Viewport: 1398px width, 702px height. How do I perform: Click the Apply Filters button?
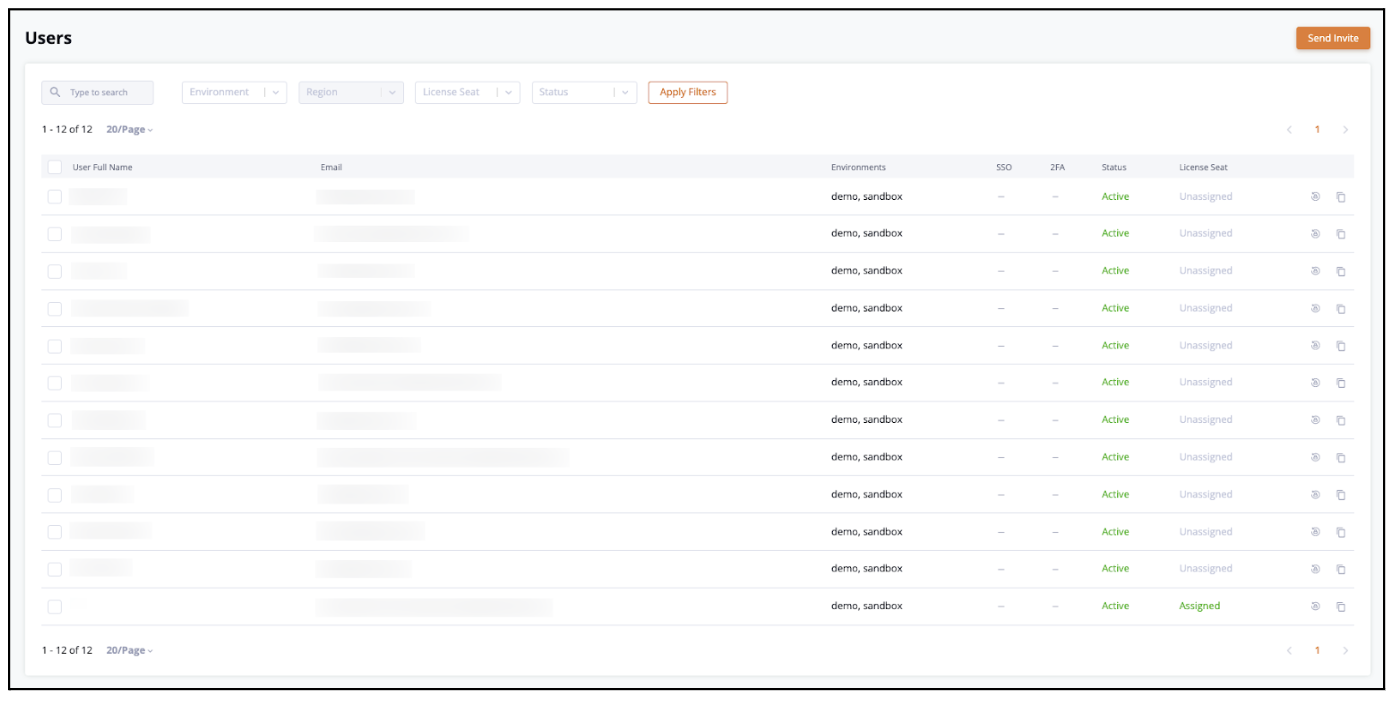(687, 92)
